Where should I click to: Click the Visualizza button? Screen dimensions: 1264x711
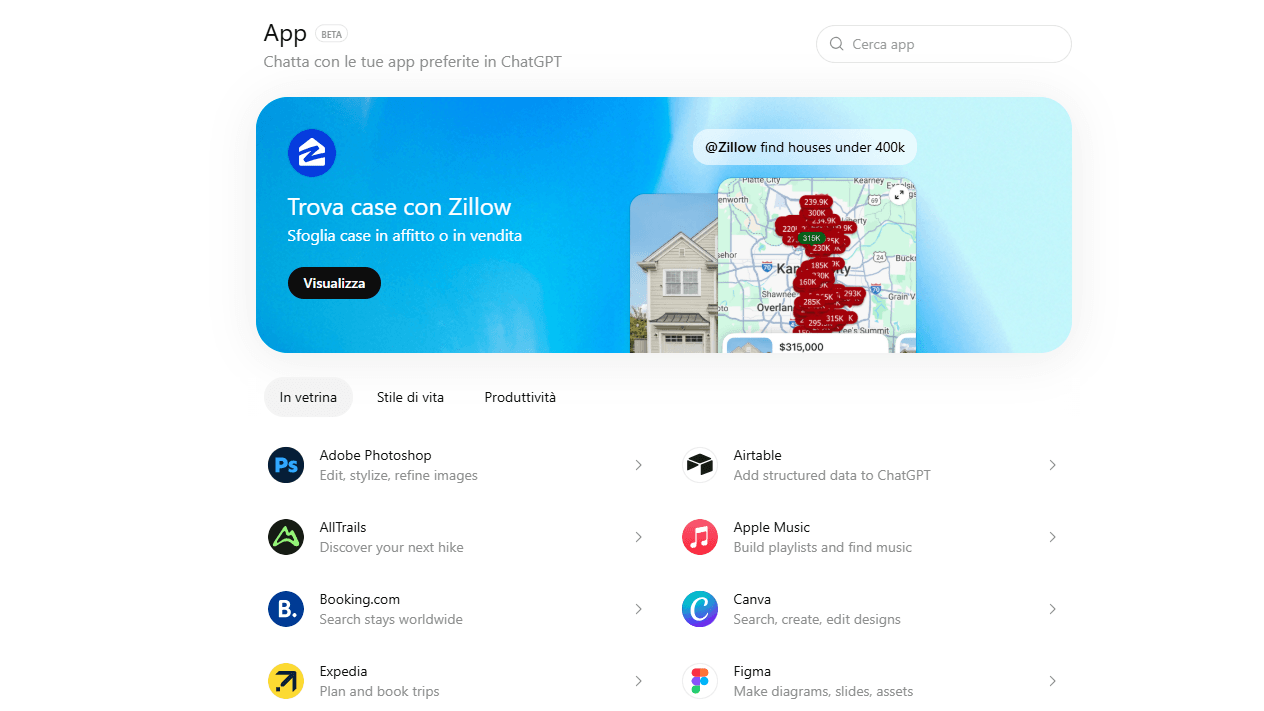pyautogui.click(x=334, y=283)
